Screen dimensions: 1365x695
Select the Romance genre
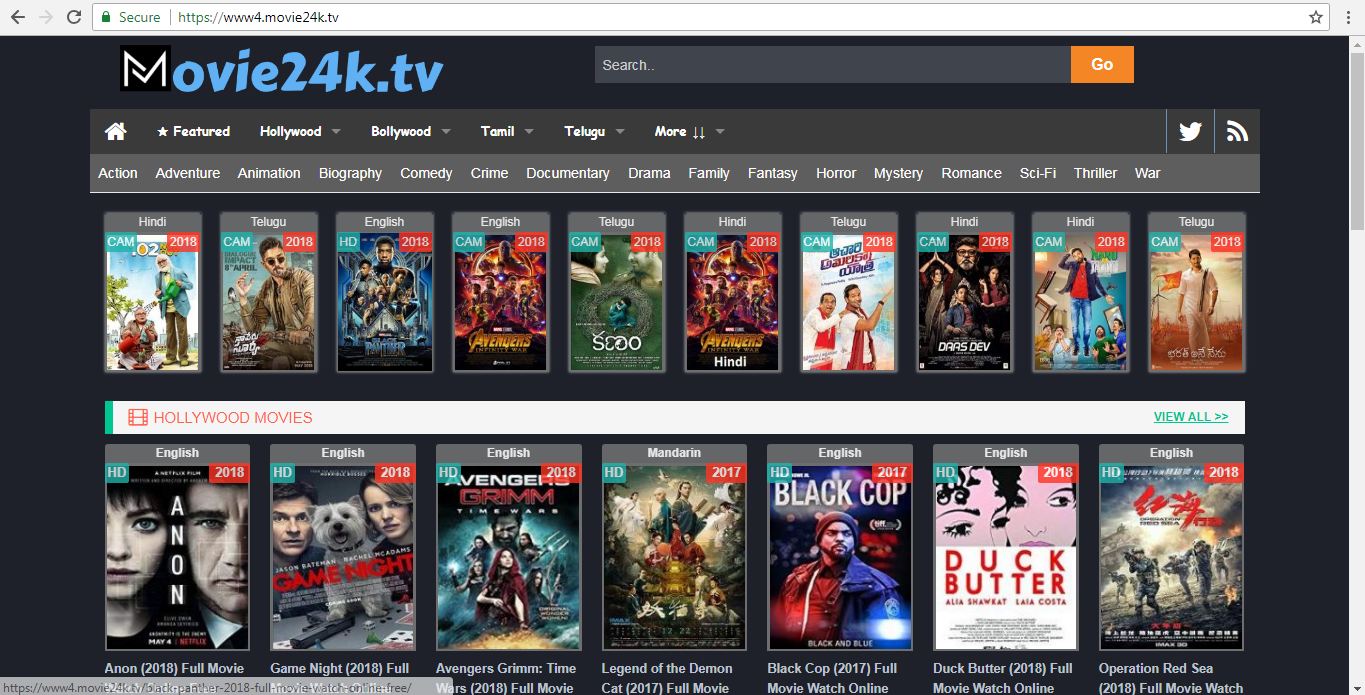971,173
